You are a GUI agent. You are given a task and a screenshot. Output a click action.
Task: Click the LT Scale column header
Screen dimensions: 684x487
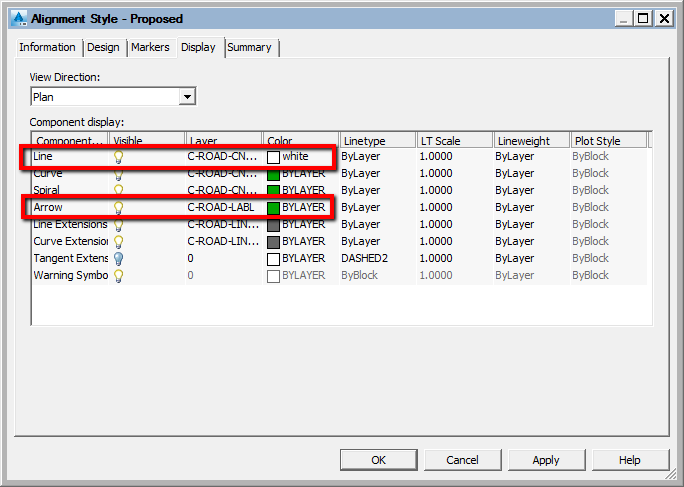point(455,140)
